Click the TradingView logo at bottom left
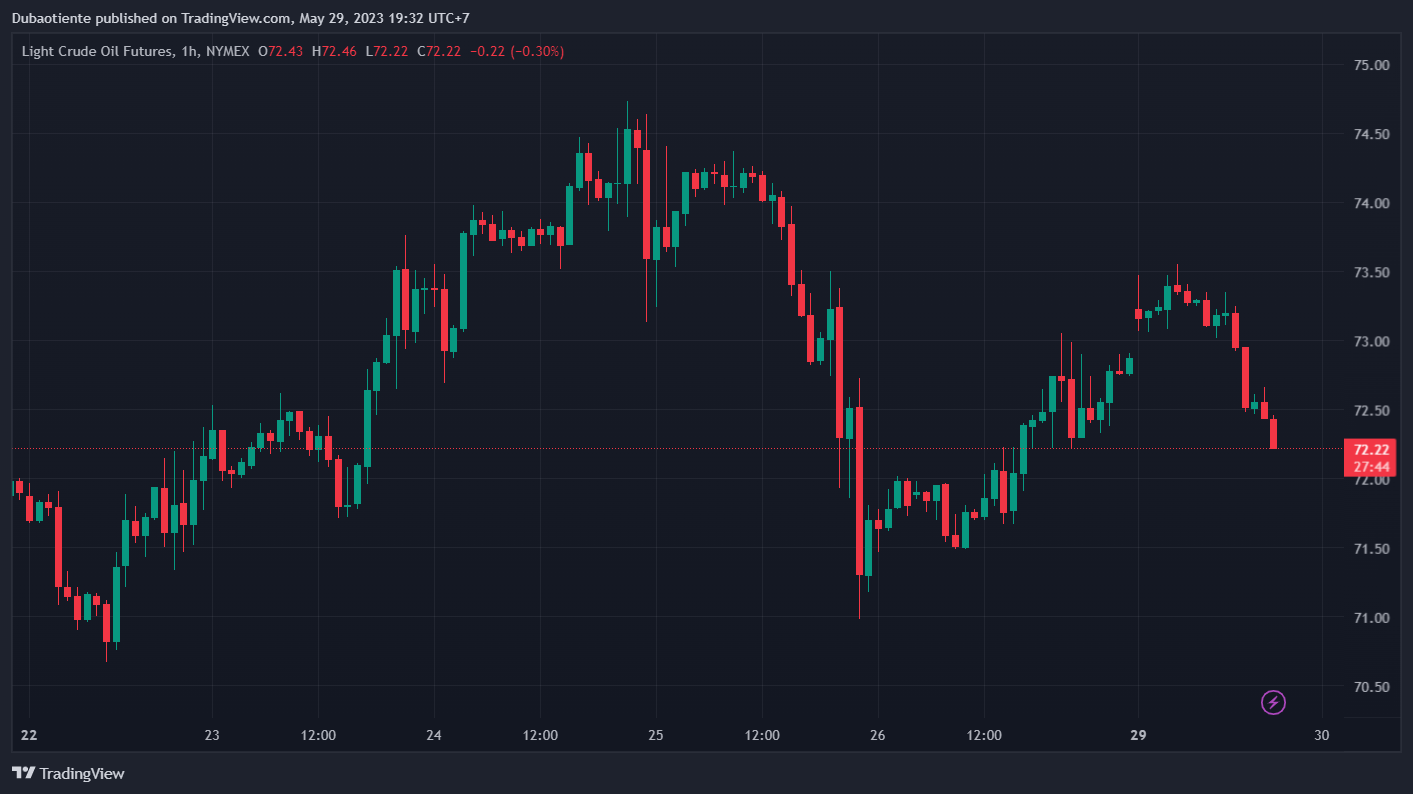 pyautogui.click(x=68, y=773)
